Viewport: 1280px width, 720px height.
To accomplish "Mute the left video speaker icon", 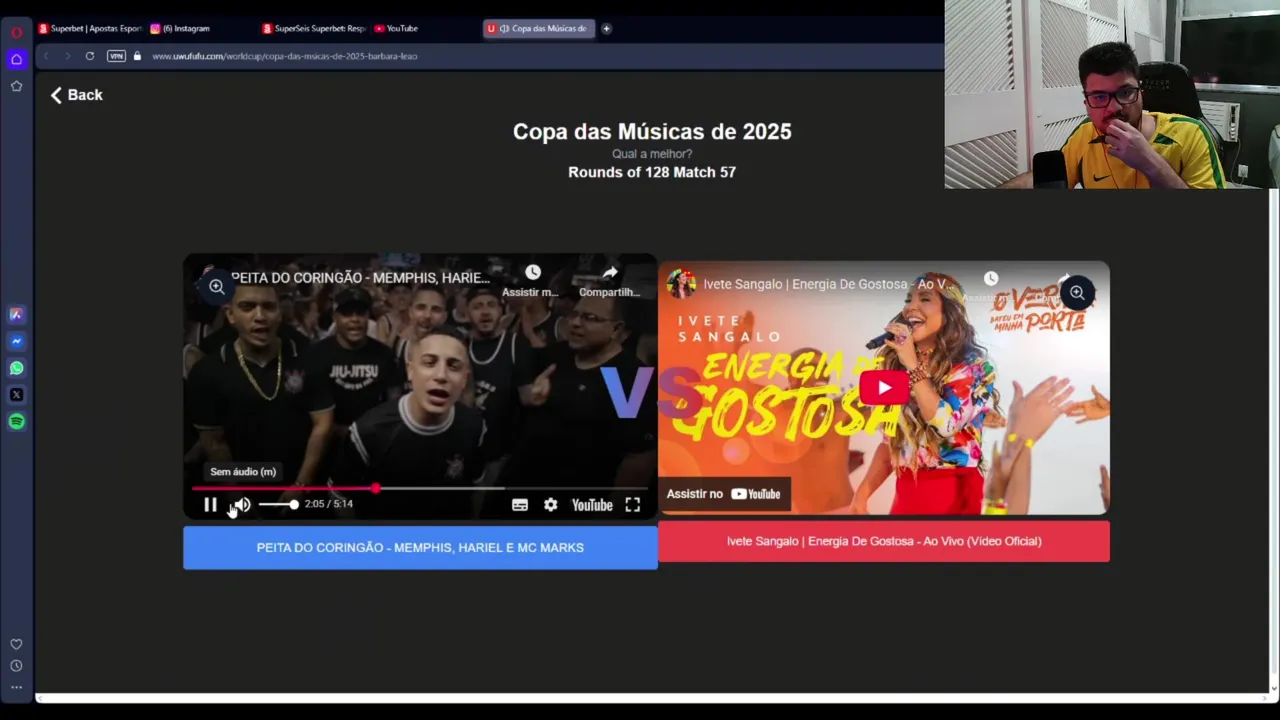I will click(x=242, y=505).
